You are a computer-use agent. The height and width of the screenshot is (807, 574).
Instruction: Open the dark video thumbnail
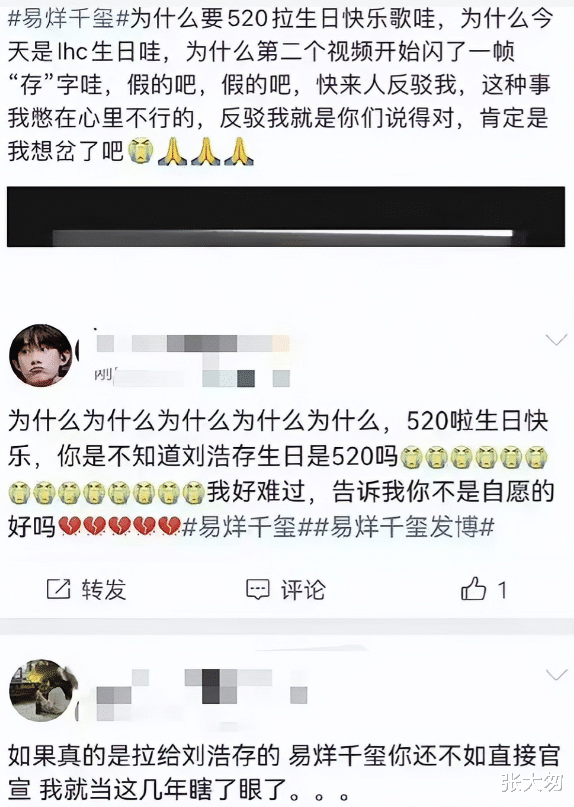[x=286, y=217]
